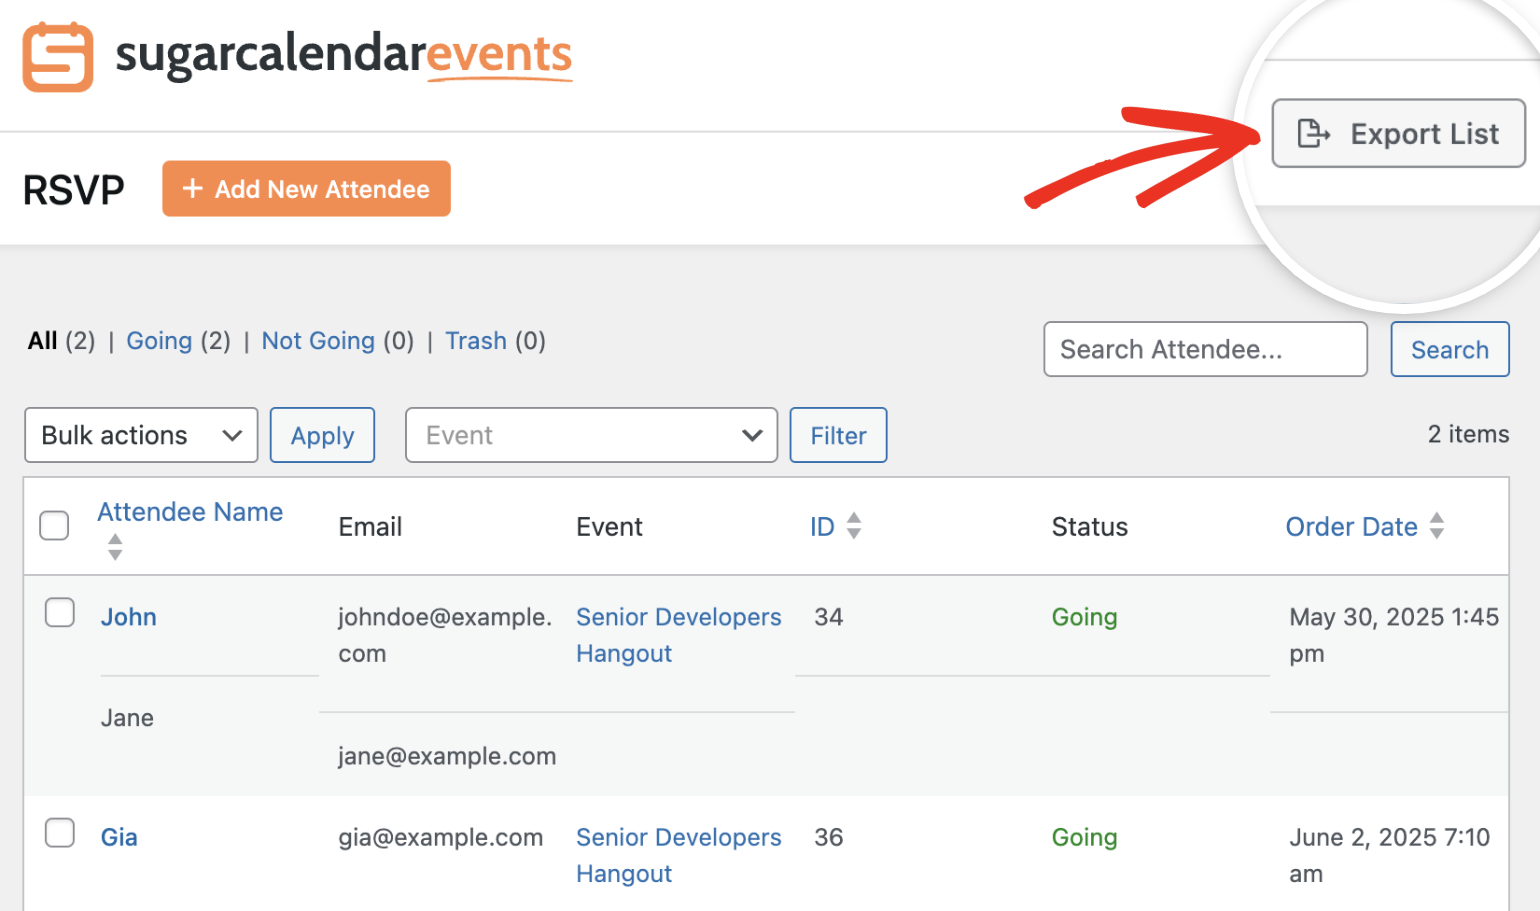Check the box next to Gia
This screenshot has height=911, width=1540.
(x=60, y=832)
